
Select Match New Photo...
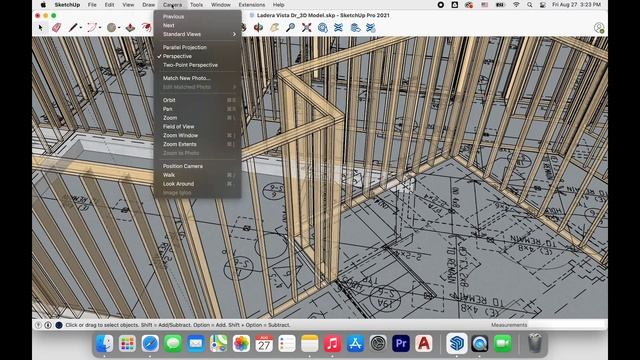click(198, 78)
